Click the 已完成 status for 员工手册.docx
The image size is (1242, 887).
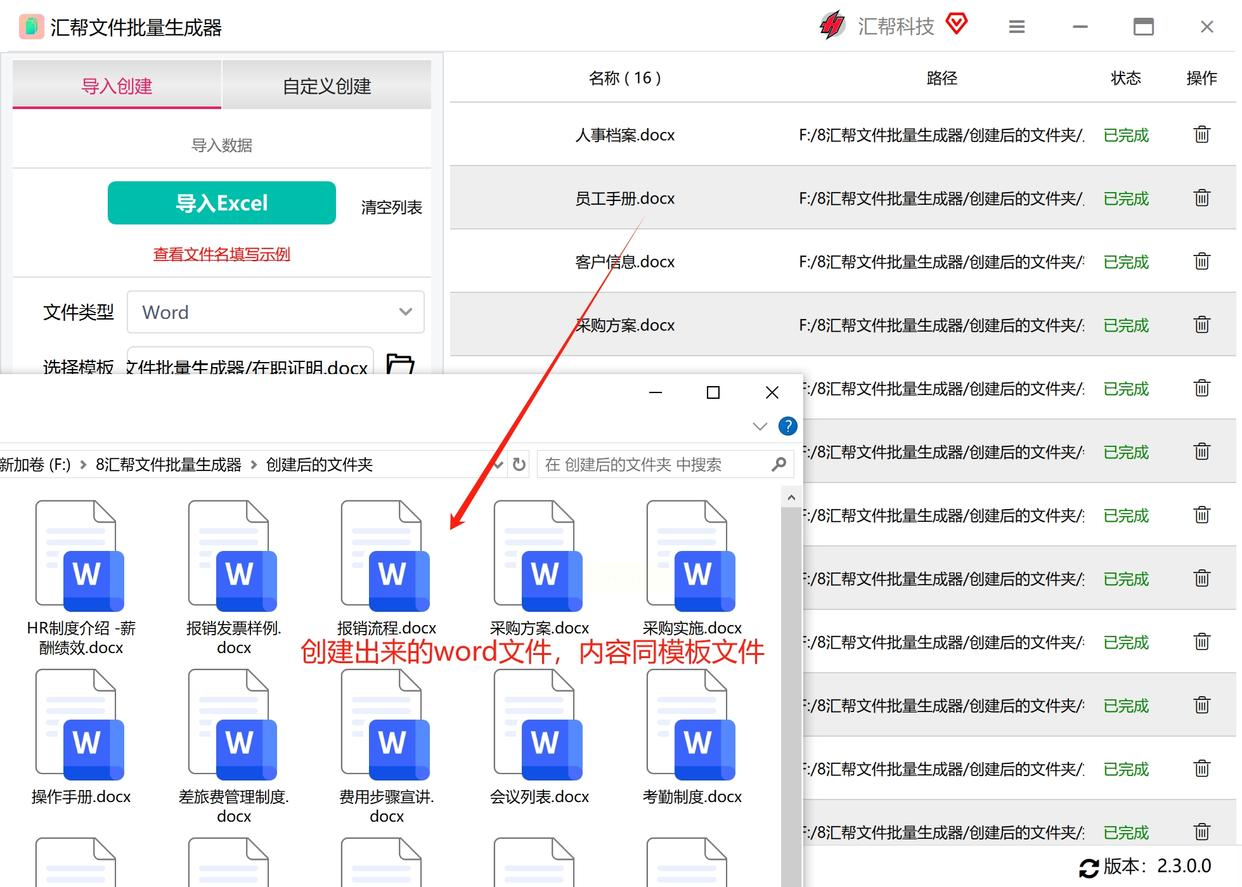click(1126, 198)
